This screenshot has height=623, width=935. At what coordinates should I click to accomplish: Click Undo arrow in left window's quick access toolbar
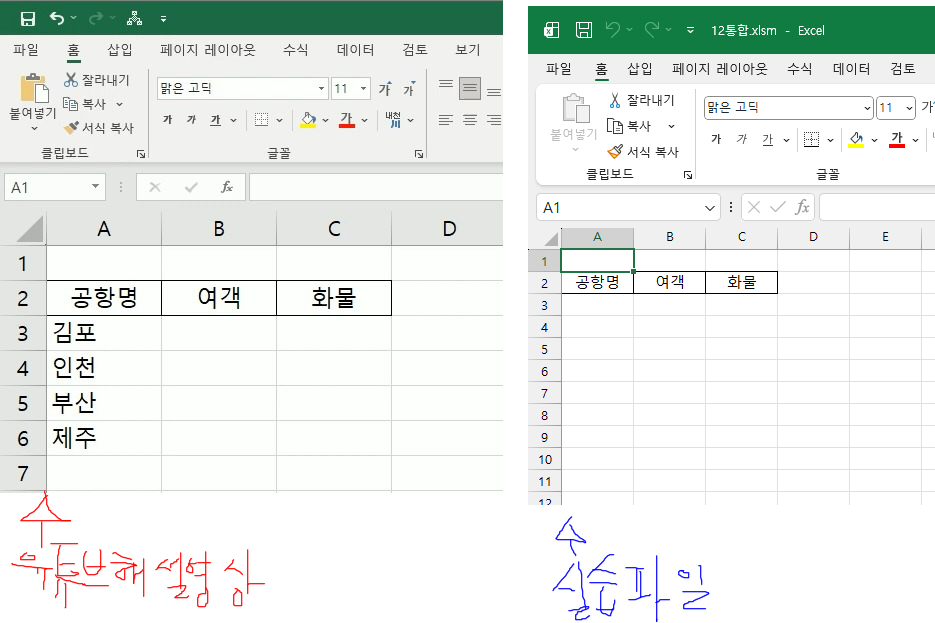point(57,19)
